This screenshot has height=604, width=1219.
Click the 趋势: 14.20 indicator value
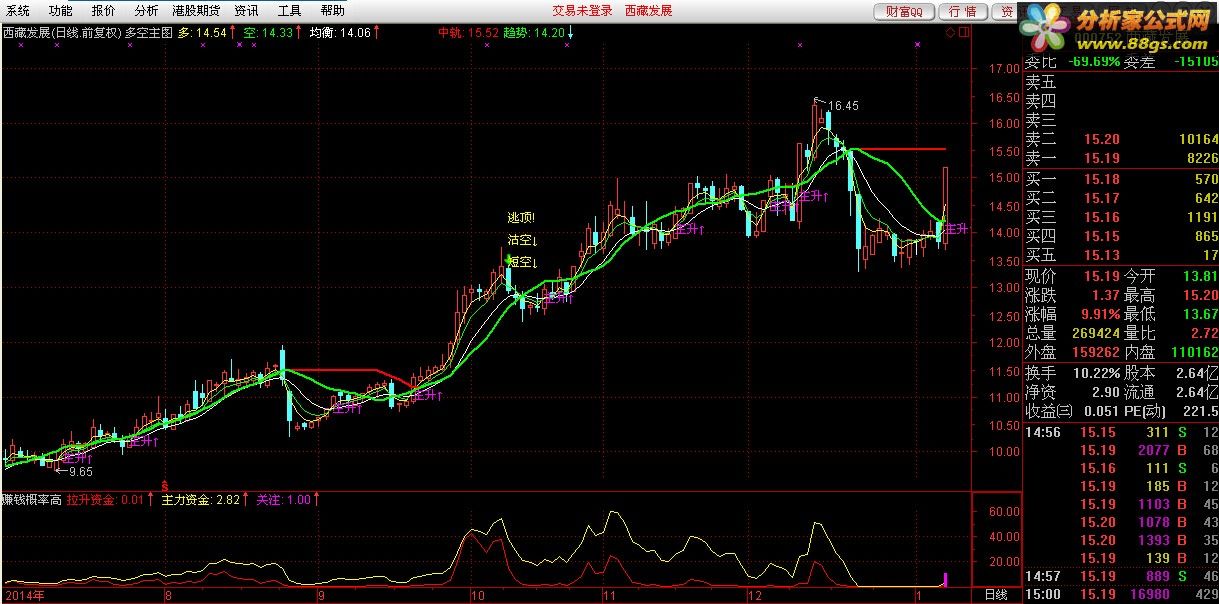(538, 33)
